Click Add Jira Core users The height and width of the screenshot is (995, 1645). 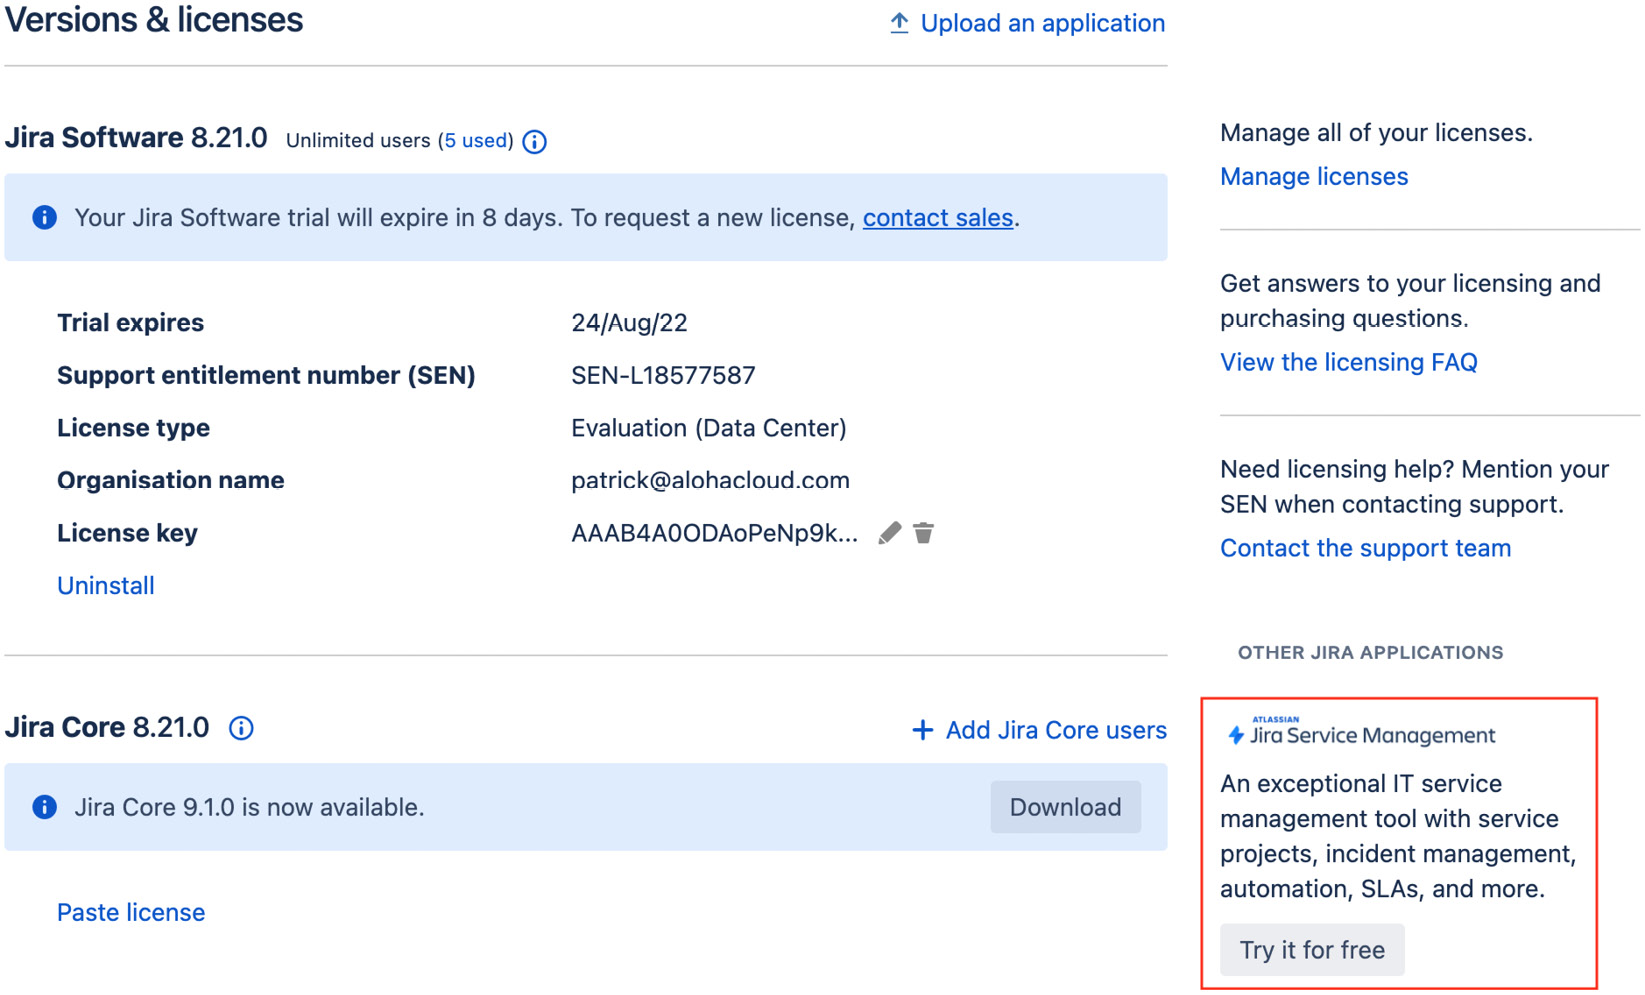click(x=1055, y=729)
